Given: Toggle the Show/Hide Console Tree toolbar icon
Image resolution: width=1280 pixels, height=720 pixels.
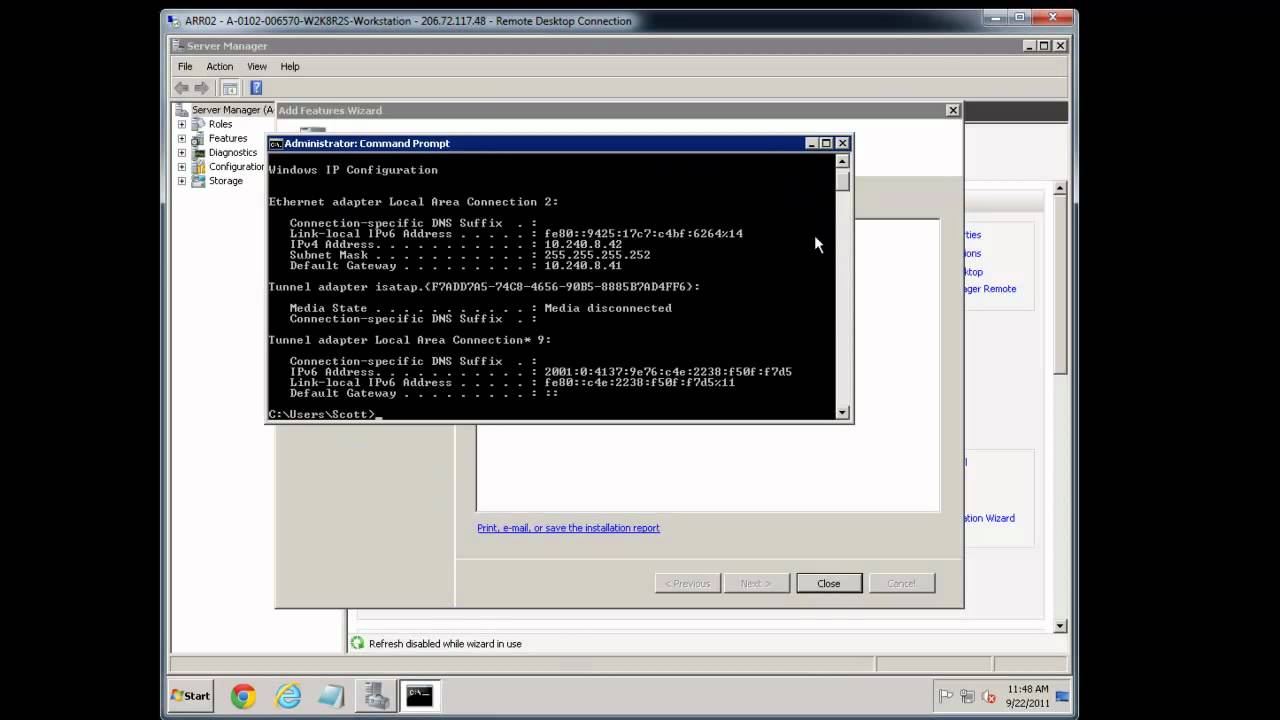Looking at the screenshot, I should (229, 88).
